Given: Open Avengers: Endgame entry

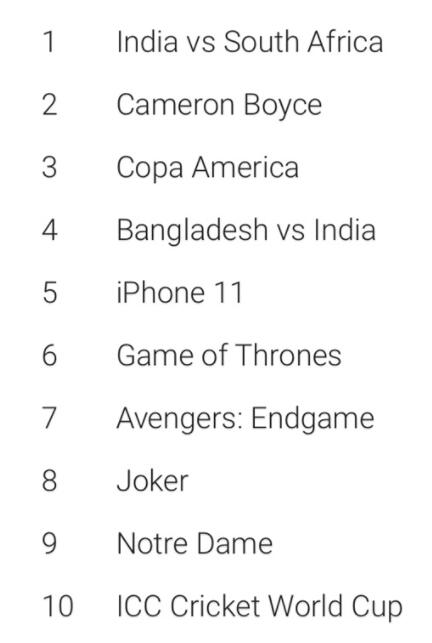Looking at the screenshot, I should click(x=245, y=419).
